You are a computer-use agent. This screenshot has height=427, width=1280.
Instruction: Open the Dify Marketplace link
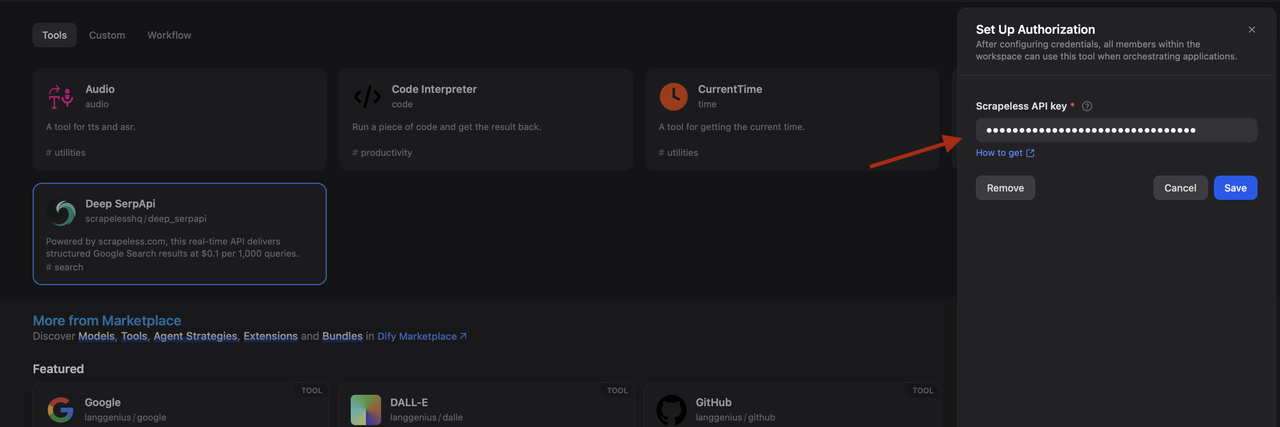tap(422, 336)
